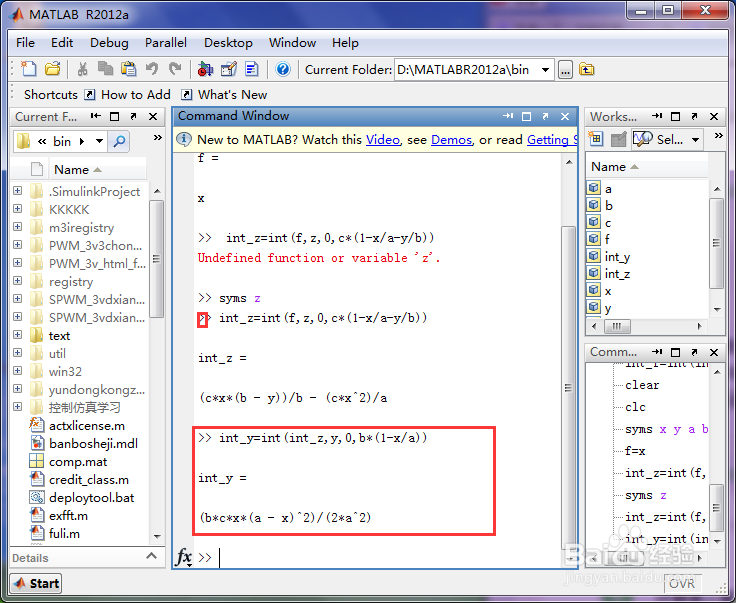736x603 pixels.
Task: Open the Debug menu
Action: pyautogui.click(x=109, y=43)
